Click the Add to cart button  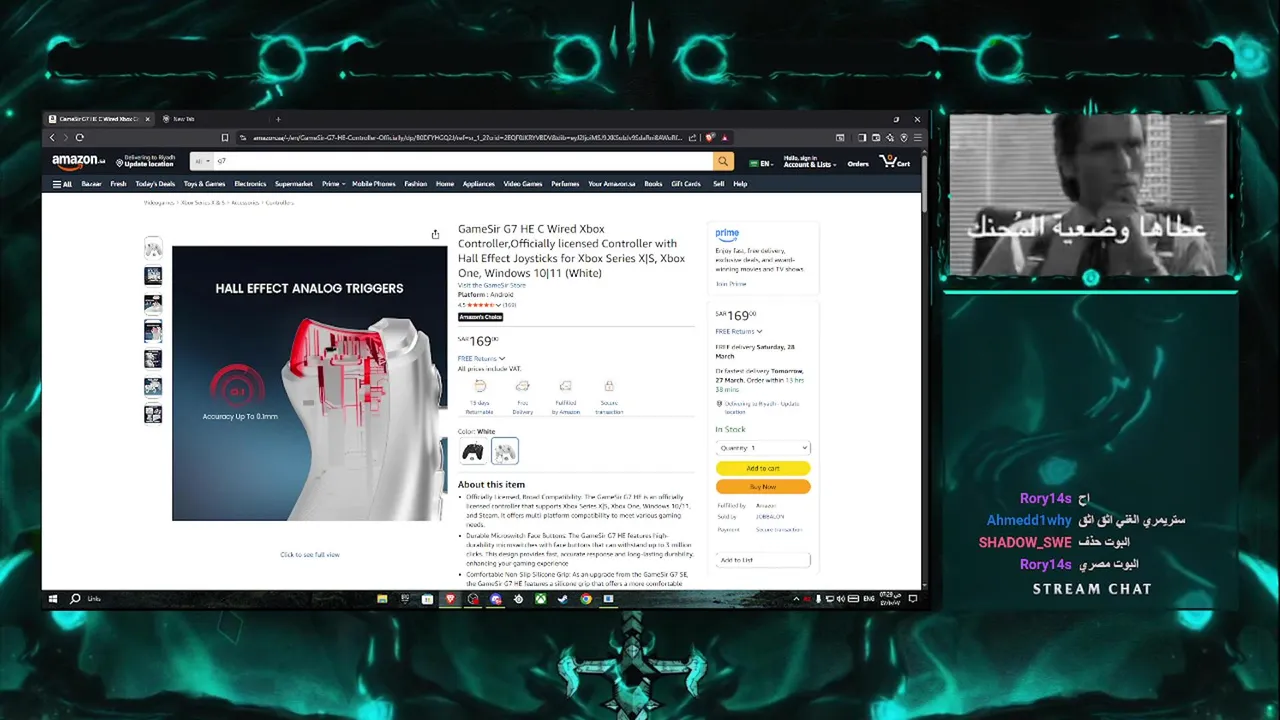click(x=763, y=468)
